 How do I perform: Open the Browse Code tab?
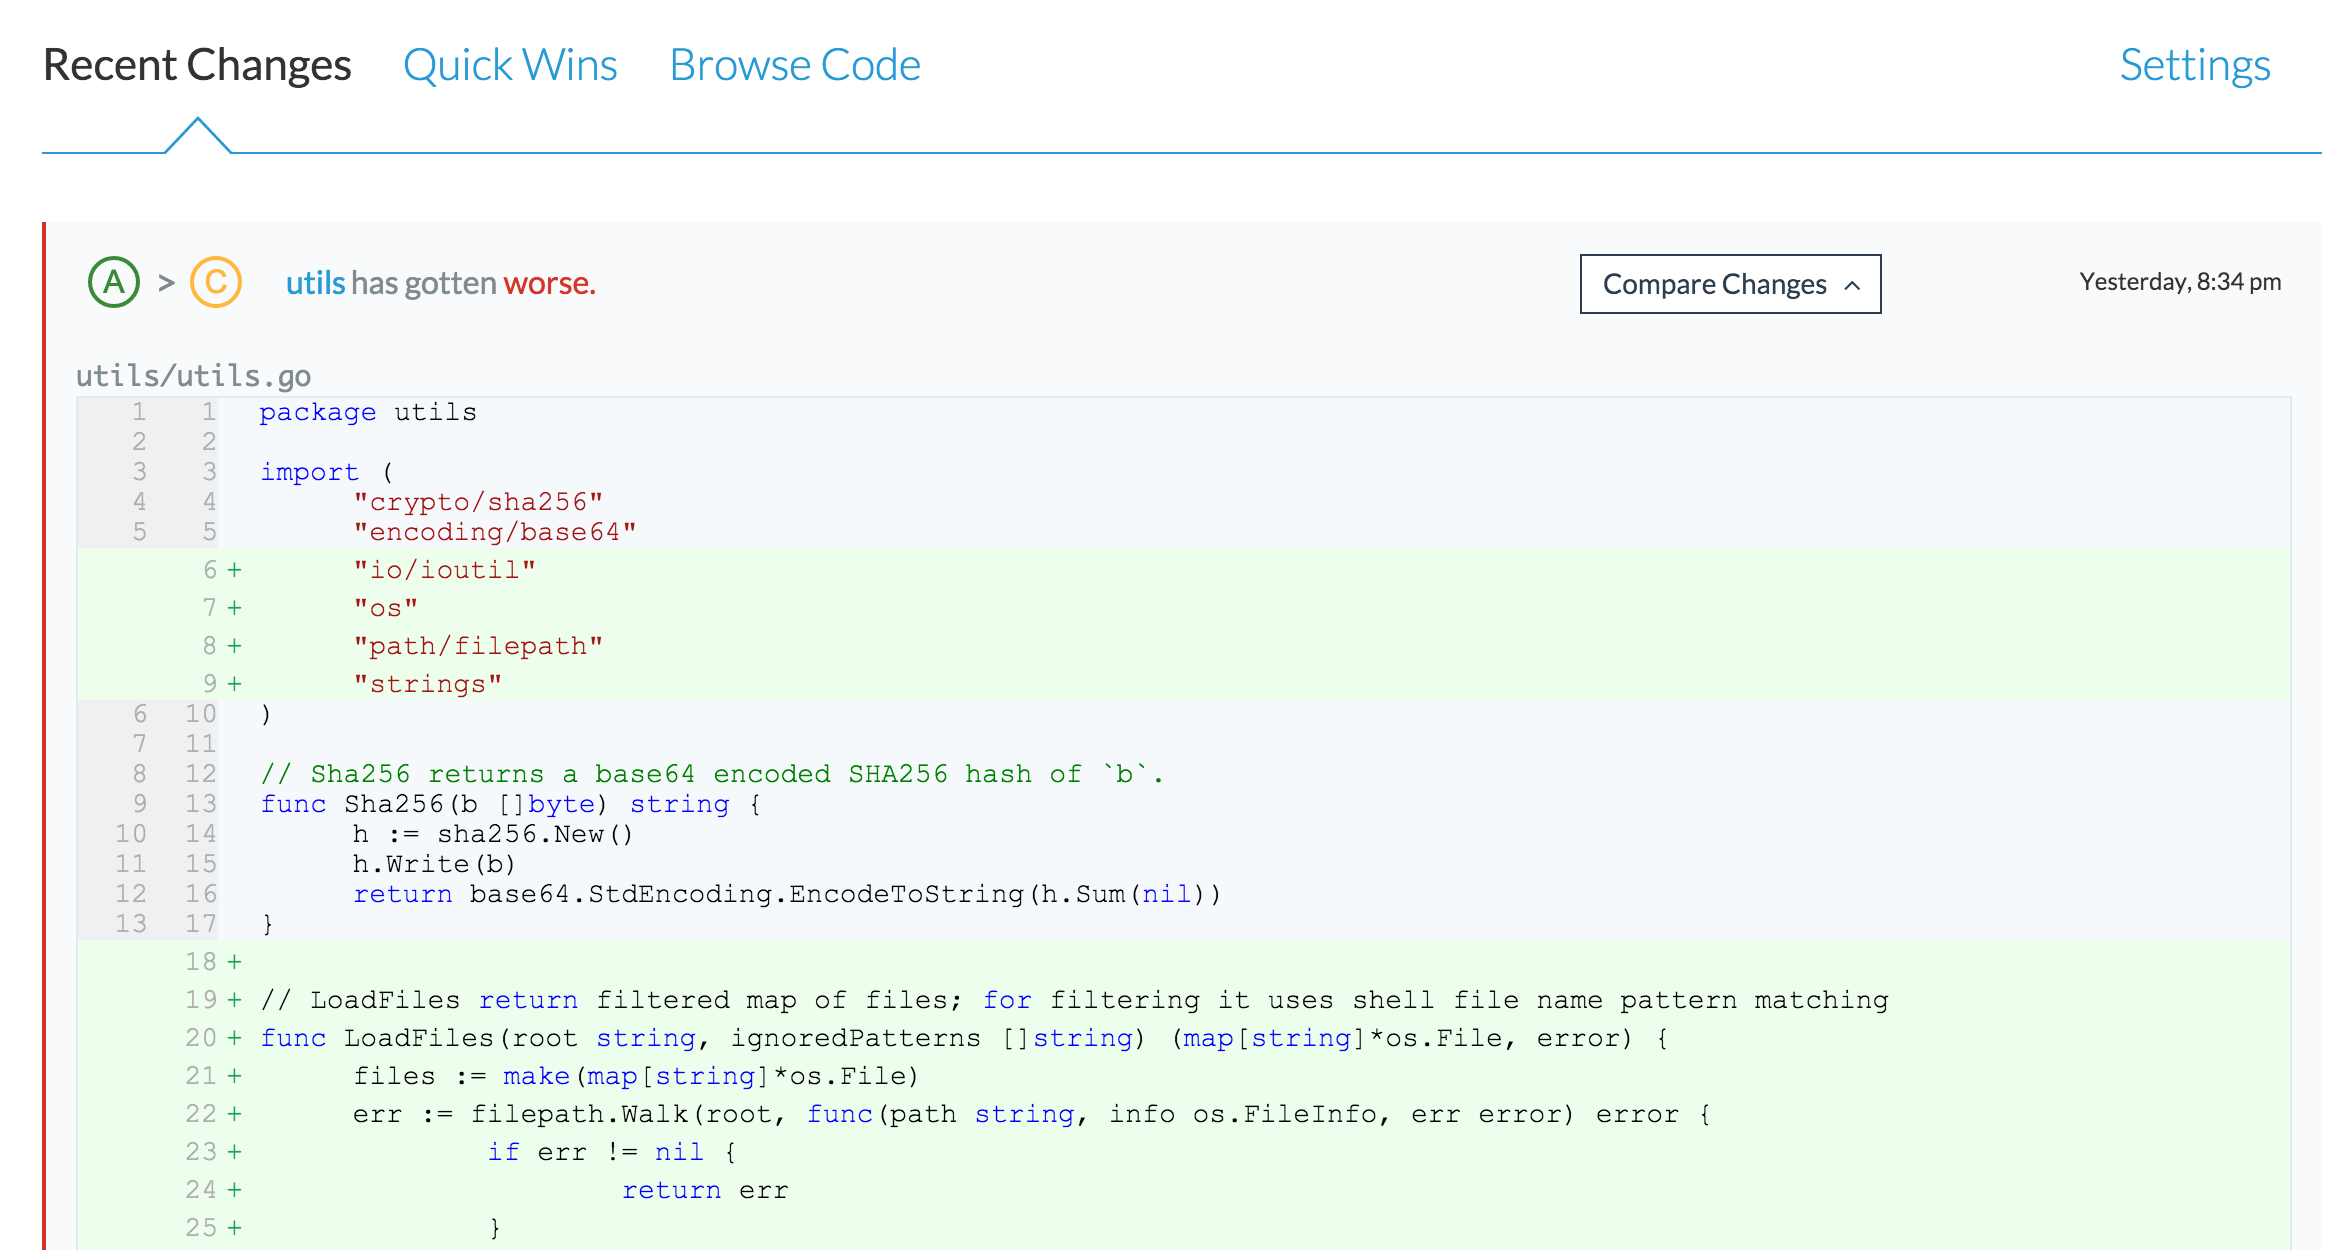coord(794,65)
